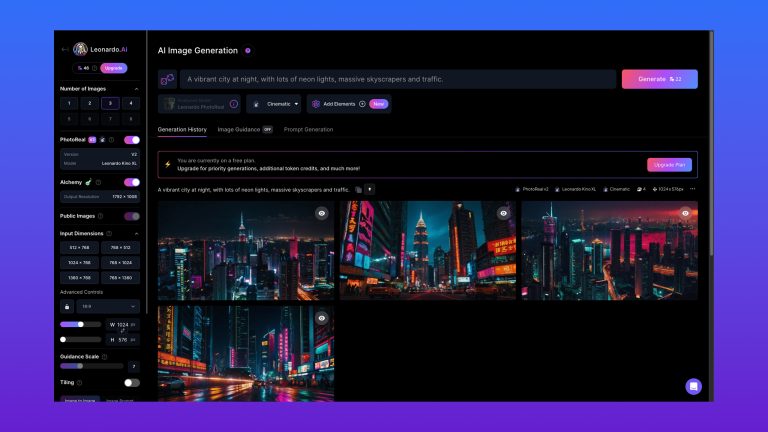Click the Guidance Scale slider
768x432 pixels.
click(89, 366)
